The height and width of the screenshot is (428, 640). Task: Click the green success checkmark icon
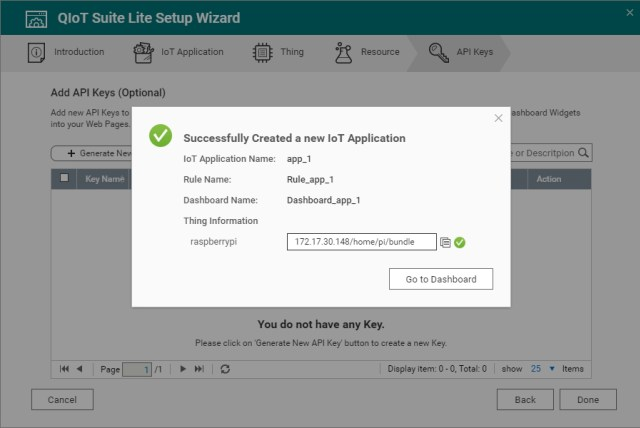160,135
